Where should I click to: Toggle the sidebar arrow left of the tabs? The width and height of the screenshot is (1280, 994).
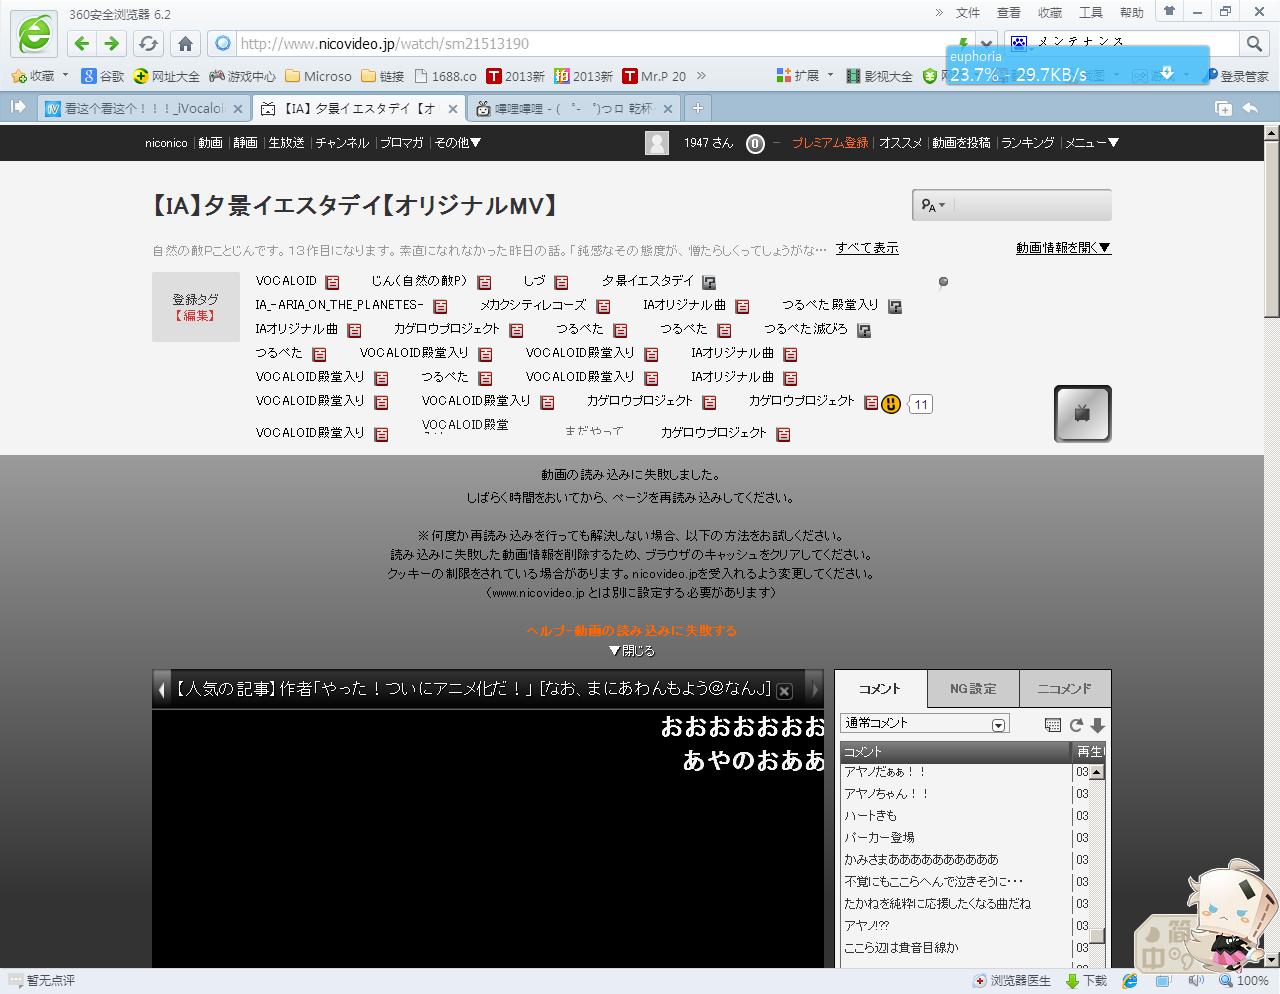(x=18, y=107)
